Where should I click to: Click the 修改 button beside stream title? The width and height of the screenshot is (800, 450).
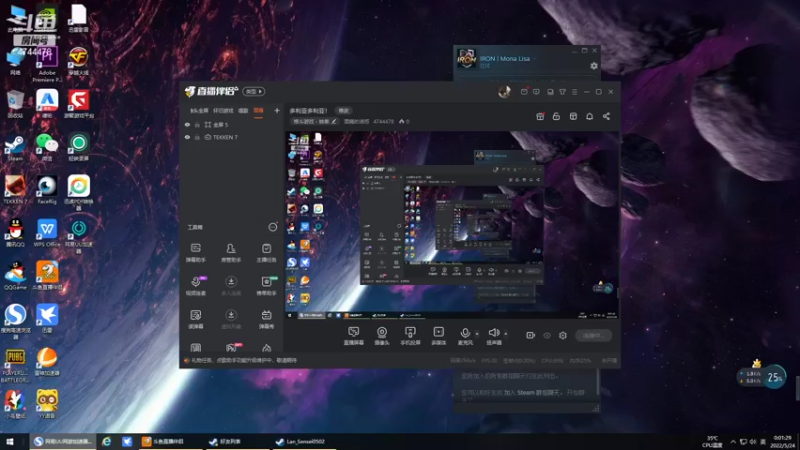tap(343, 111)
